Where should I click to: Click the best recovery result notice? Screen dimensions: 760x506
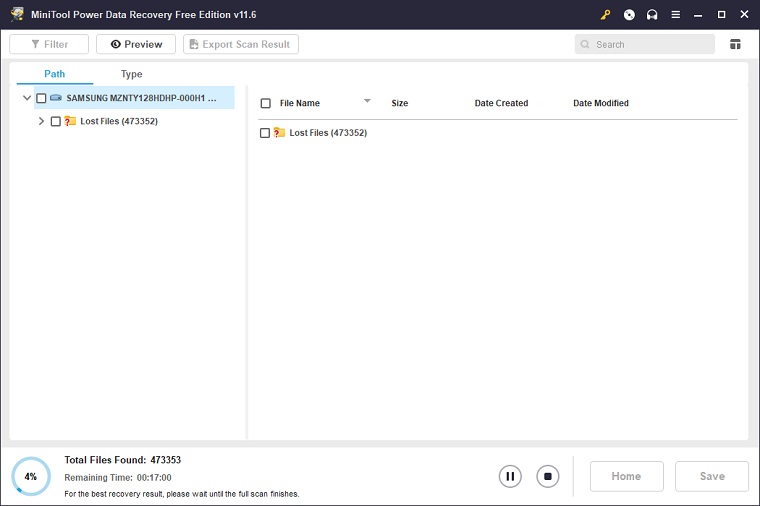[182, 494]
